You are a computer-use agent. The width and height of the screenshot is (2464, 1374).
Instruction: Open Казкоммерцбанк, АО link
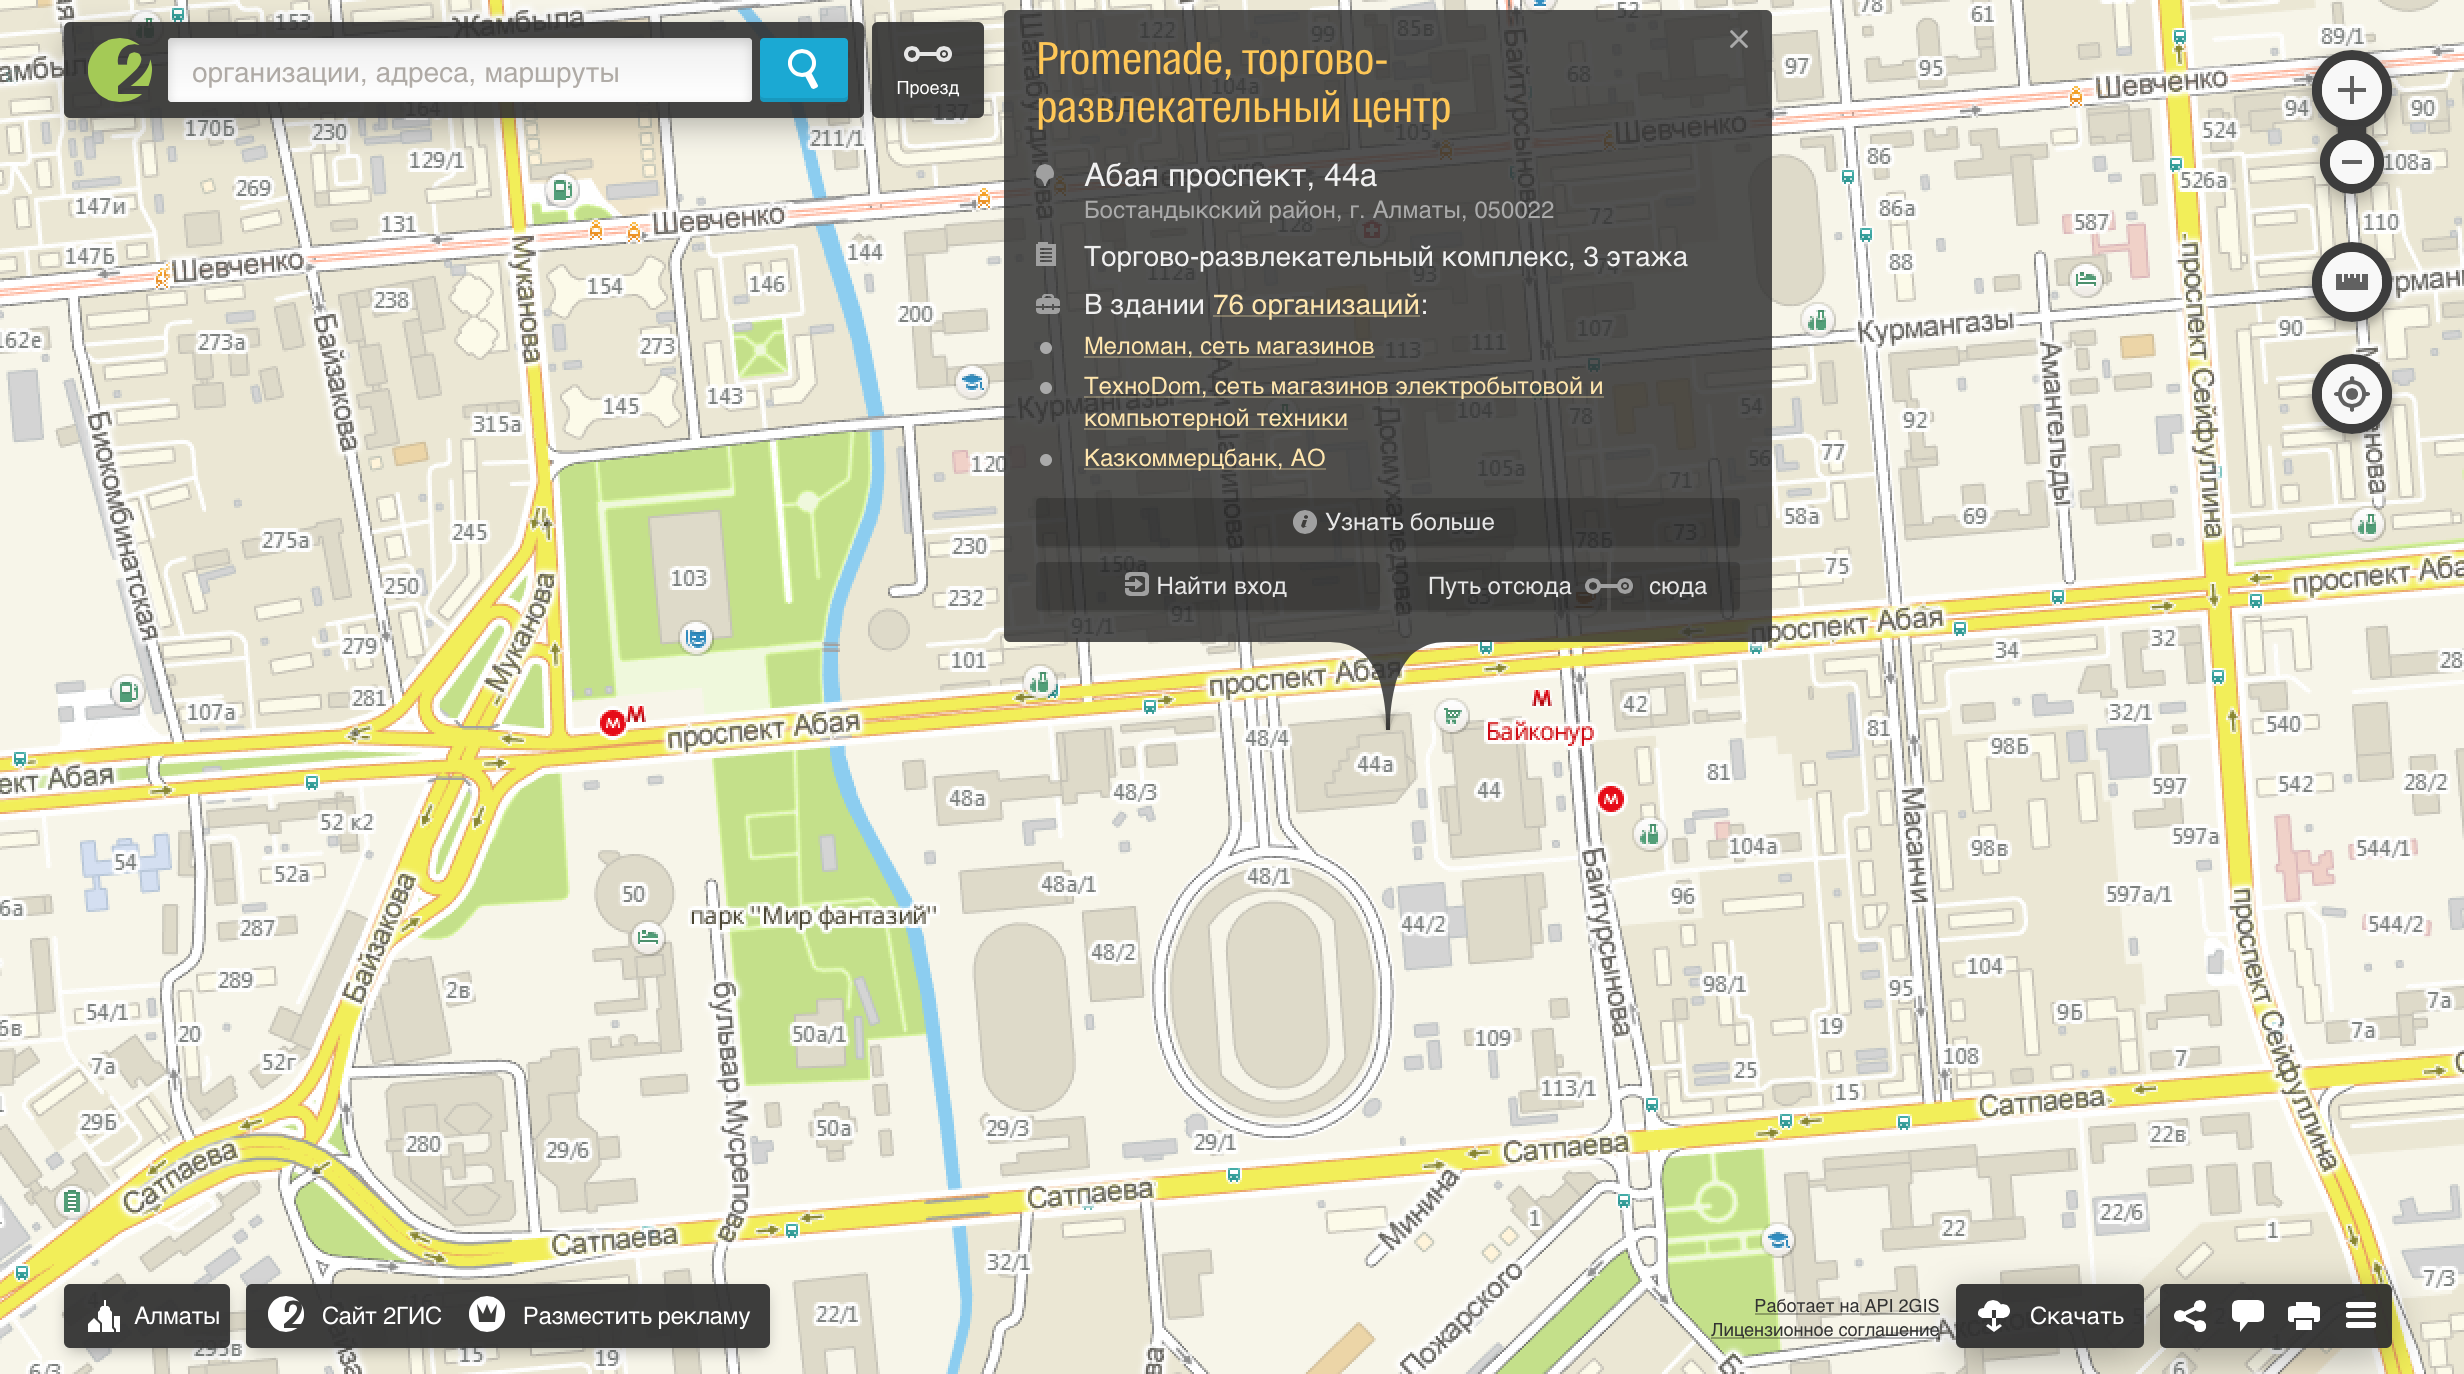point(1204,458)
